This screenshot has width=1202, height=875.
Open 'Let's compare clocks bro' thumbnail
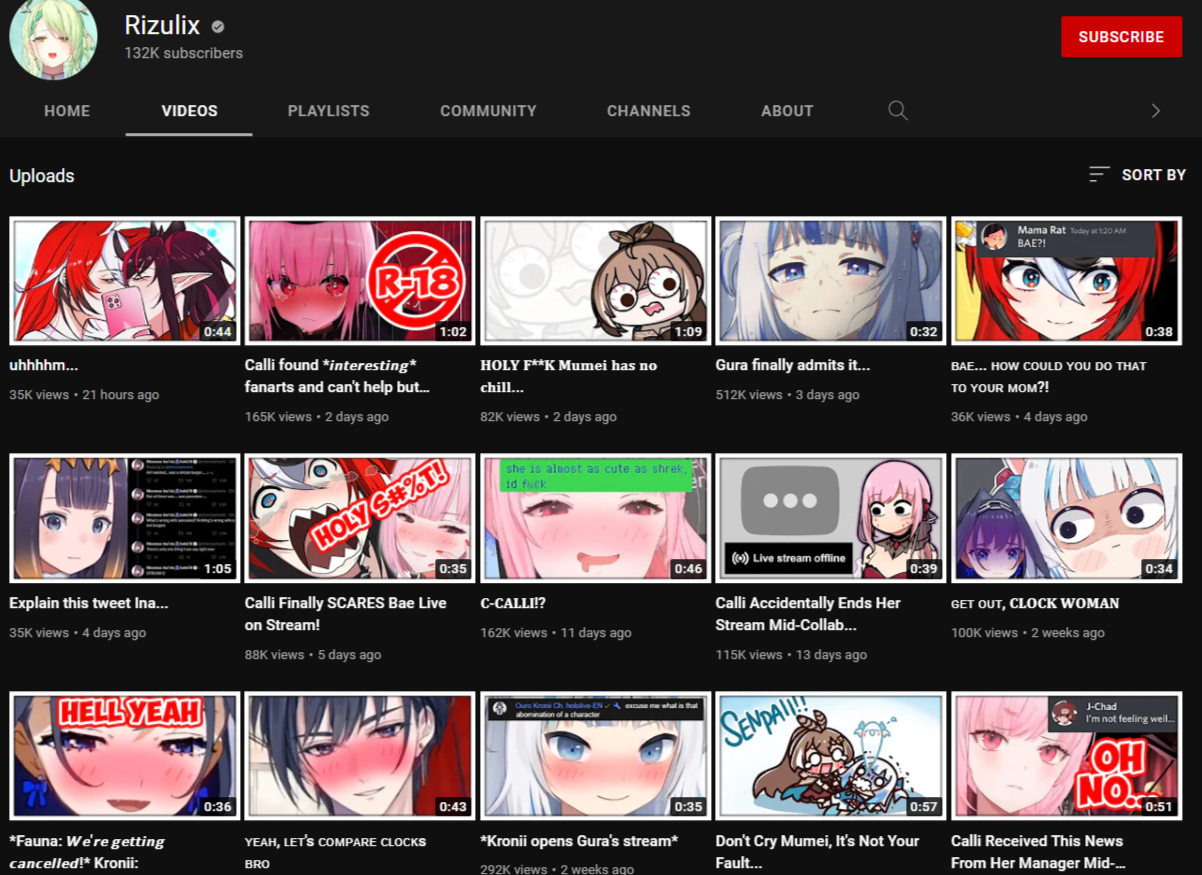click(360, 756)
